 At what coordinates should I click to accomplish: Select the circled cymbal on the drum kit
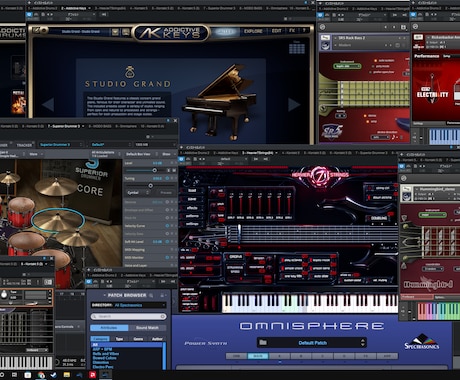click(x=58, y=220)
